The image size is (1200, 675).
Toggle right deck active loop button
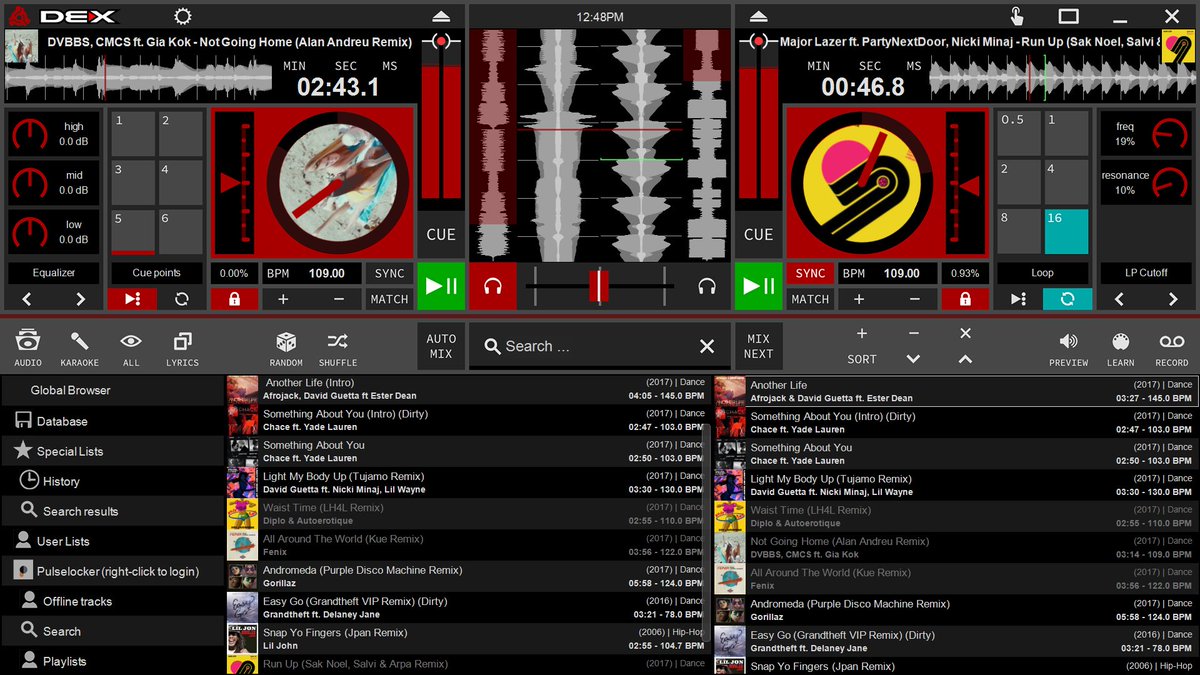[x=1067, y=299]
